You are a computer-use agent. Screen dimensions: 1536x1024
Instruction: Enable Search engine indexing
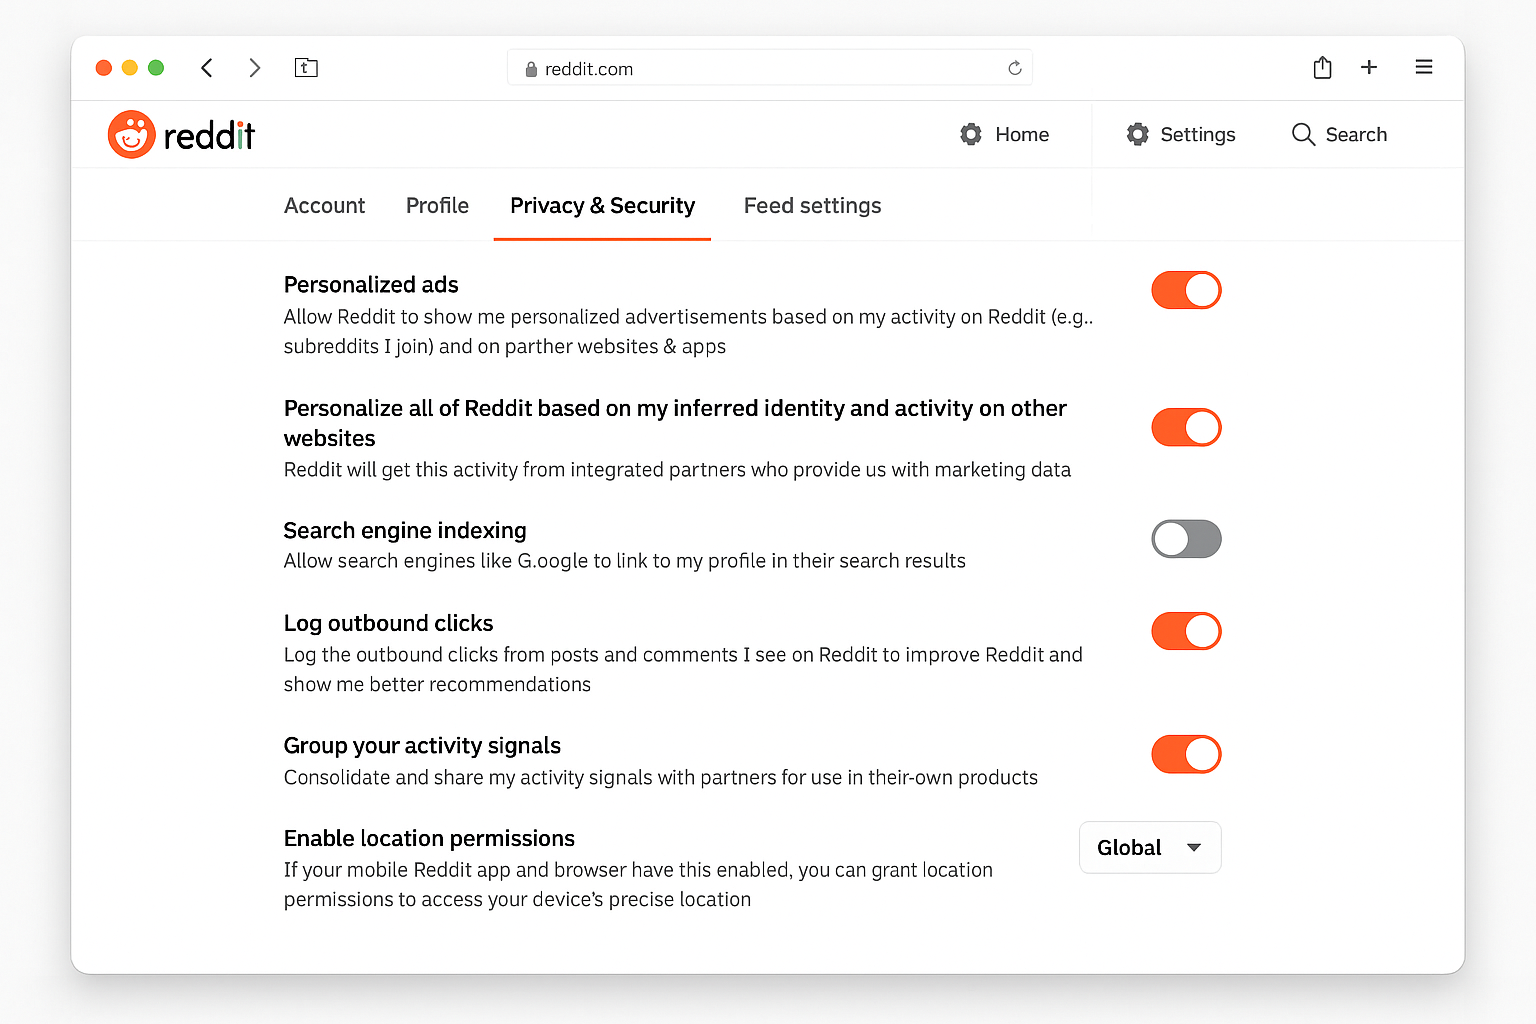pyautogui.click(x=1186, y=539)
